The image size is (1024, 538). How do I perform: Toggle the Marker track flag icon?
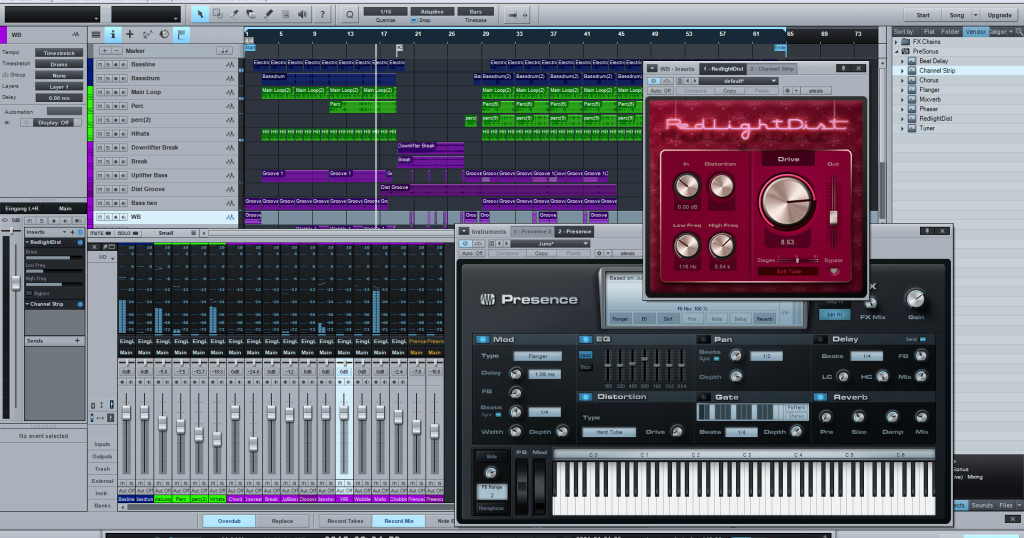tap(182, 35)
